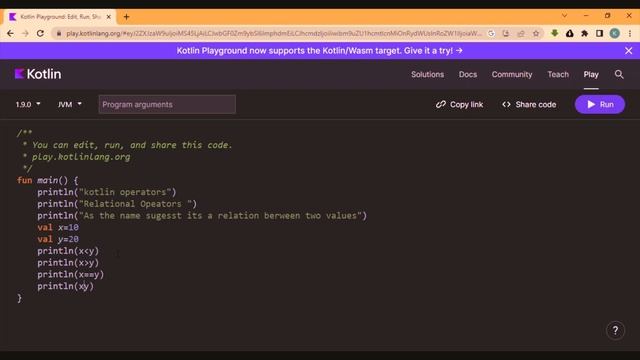Screen dimensions: 640x360
Task: Open a new browser tab
Action: tap(127, 17)
